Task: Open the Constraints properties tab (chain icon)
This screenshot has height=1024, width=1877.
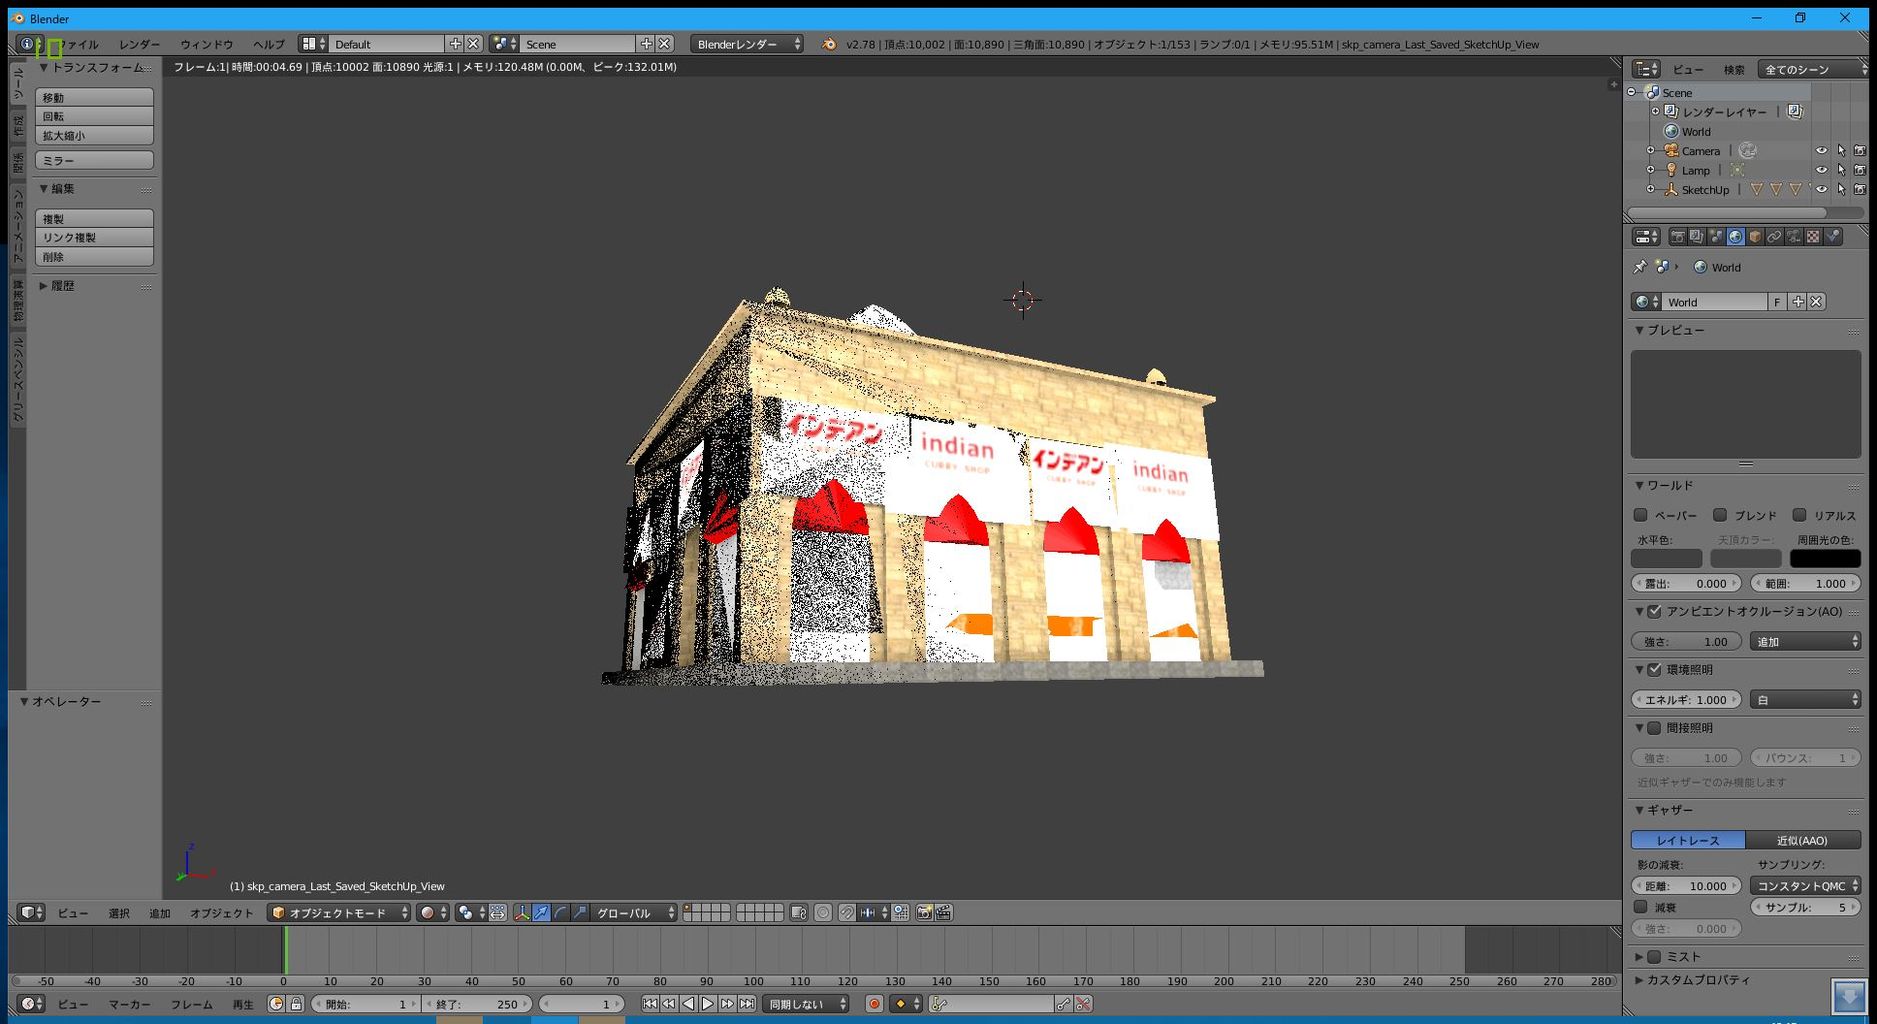Action: point(1774,237)
